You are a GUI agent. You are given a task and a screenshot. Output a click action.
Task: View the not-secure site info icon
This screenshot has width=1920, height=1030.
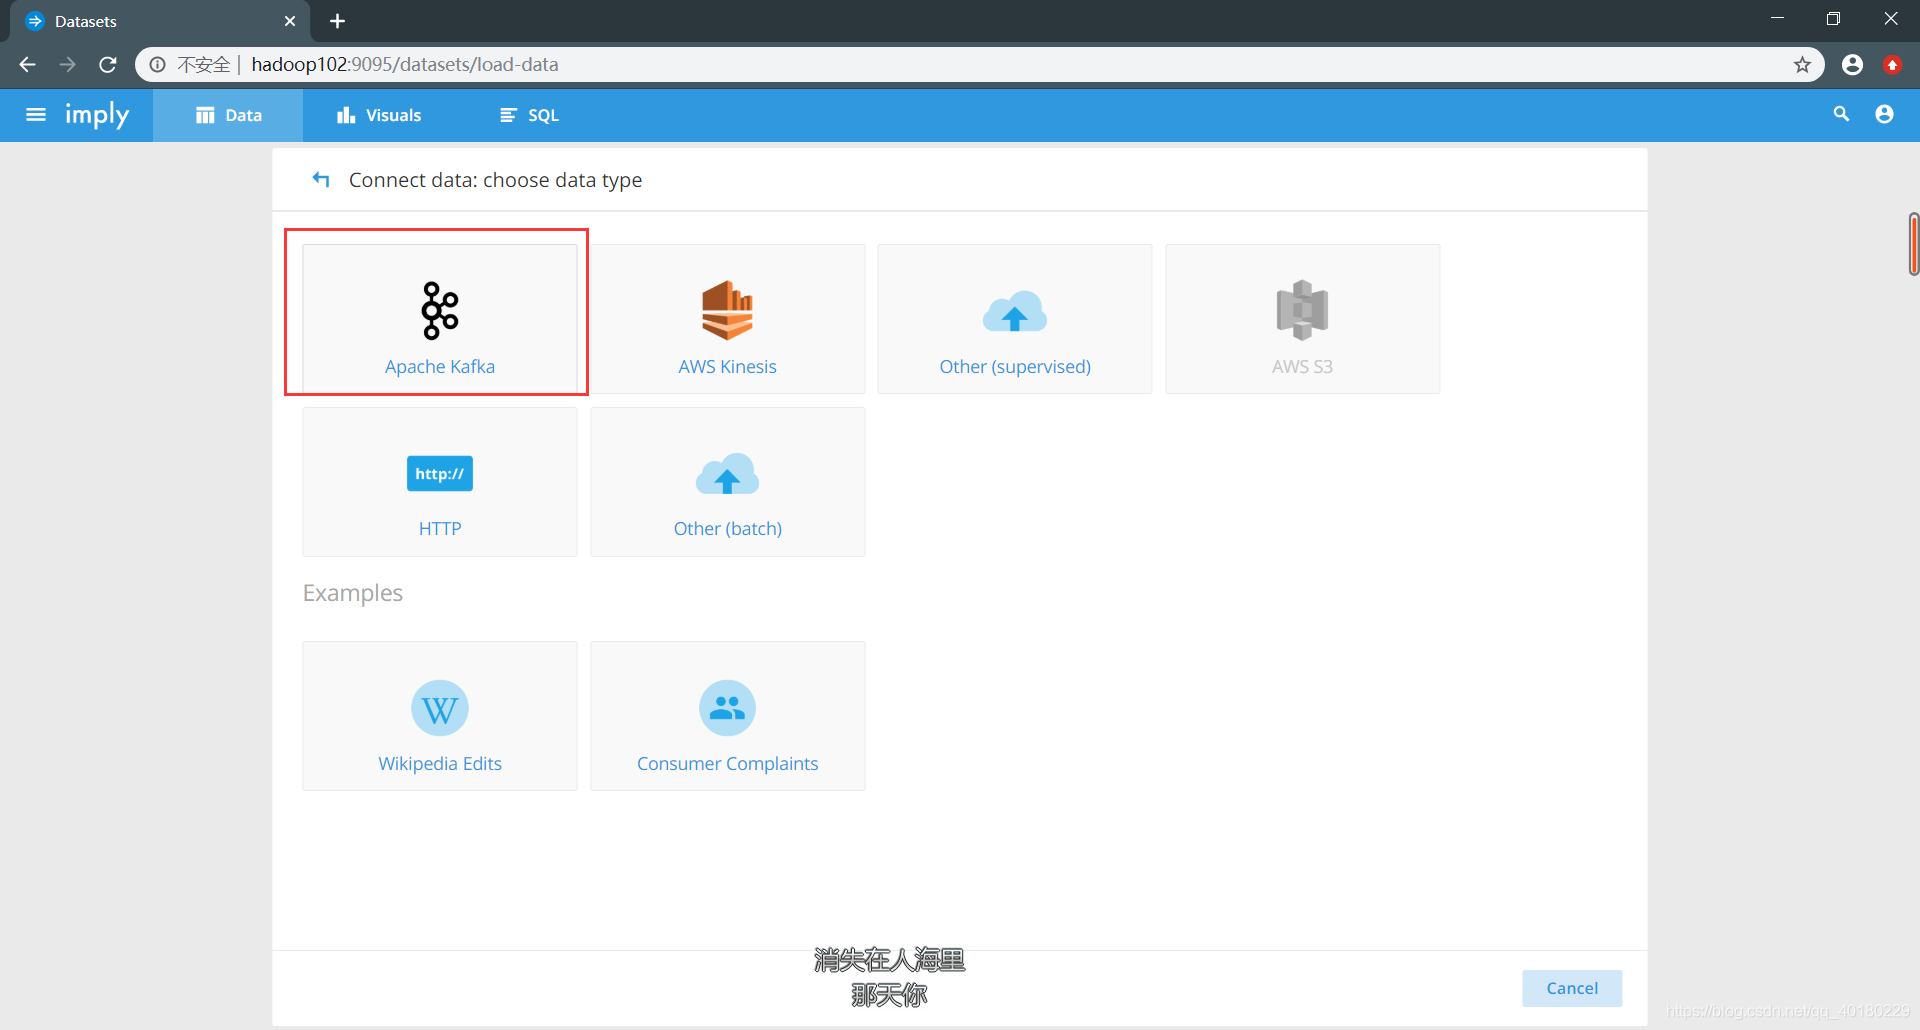coord(157,64)
